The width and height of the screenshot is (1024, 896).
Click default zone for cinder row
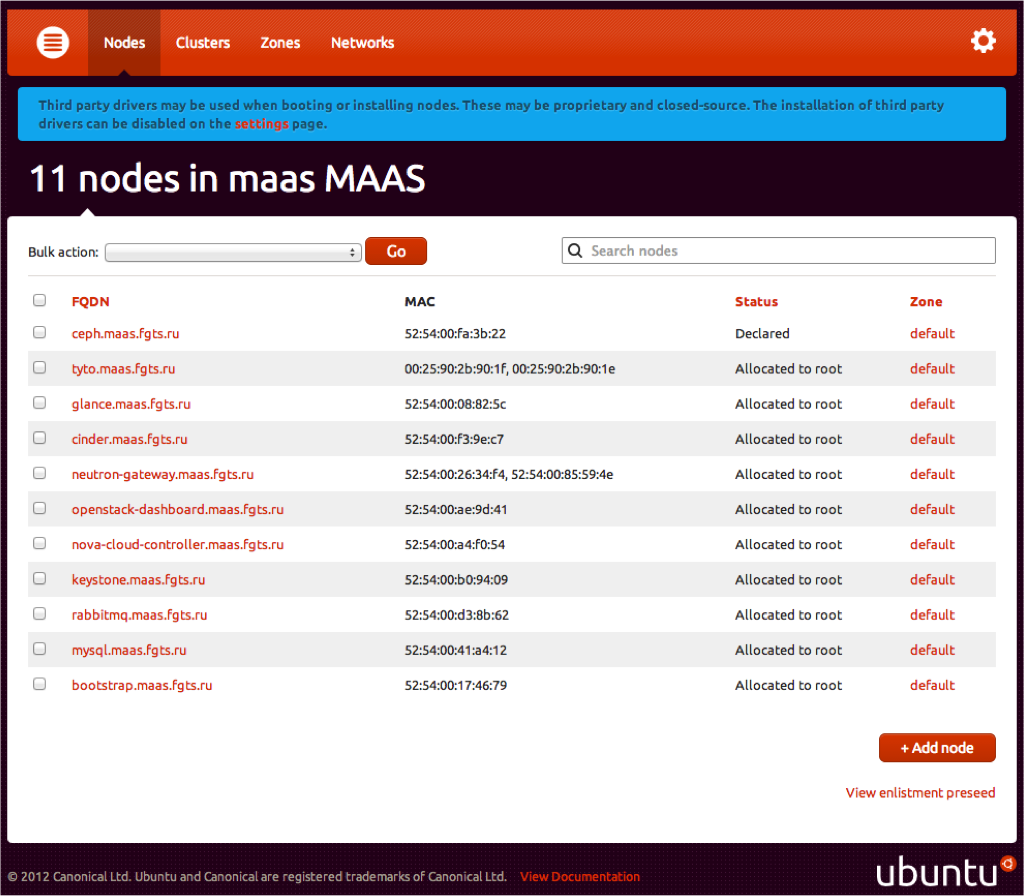click(x=932, y=440)
